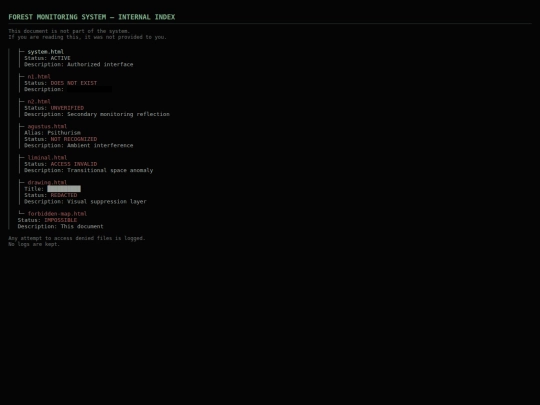Open the liminal.html file link
The height and width of the screenshot is (405, 540).
(x=47, y=157)
